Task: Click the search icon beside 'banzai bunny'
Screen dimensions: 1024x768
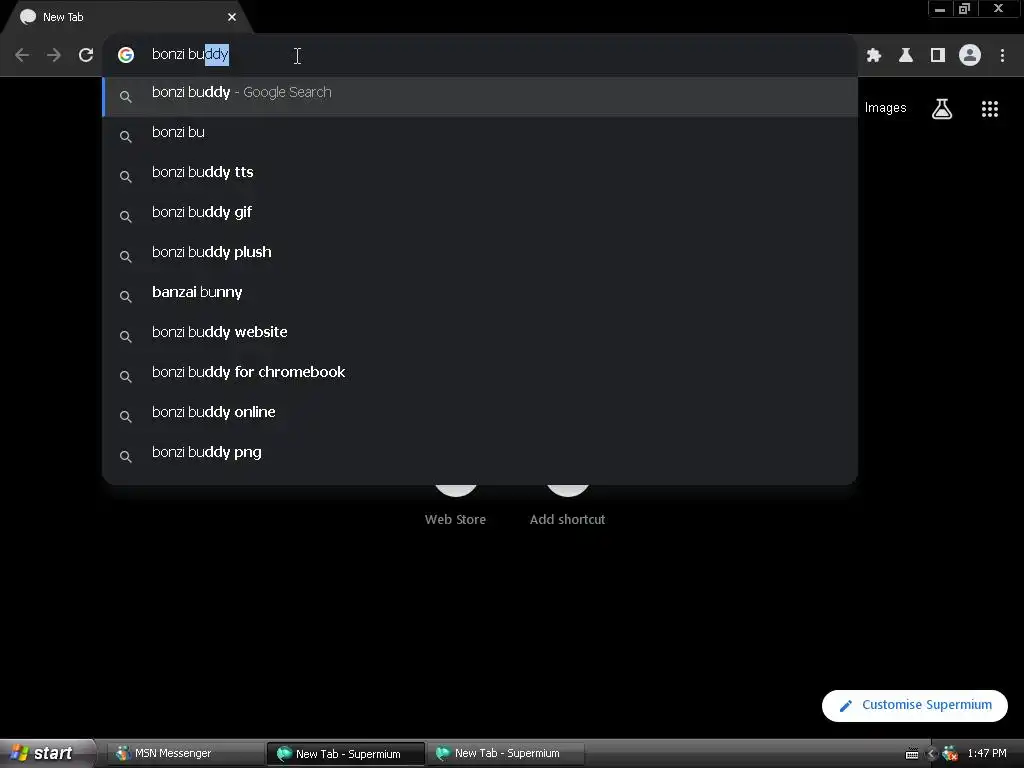Action: 126,296
